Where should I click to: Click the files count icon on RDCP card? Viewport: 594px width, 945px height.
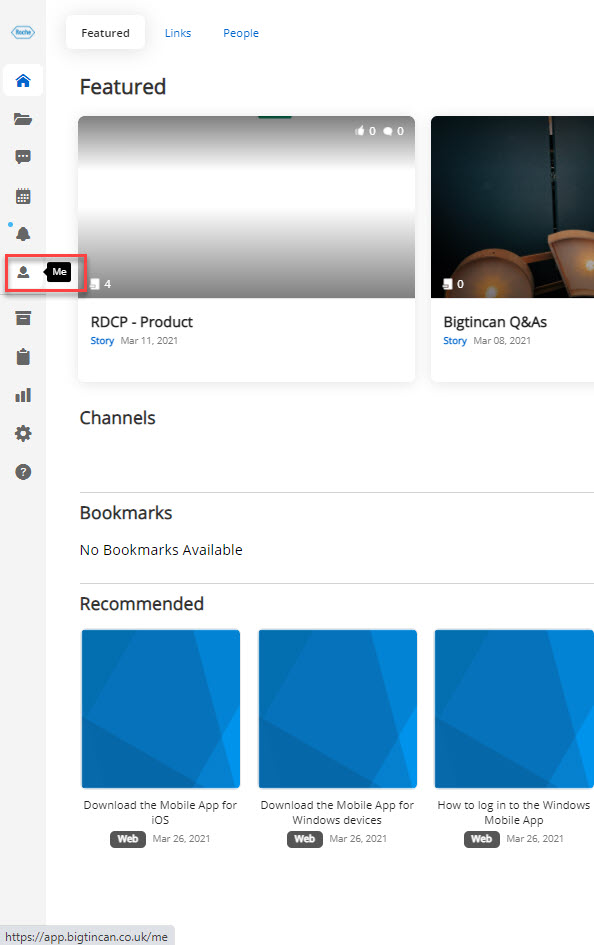coord(95,284)
